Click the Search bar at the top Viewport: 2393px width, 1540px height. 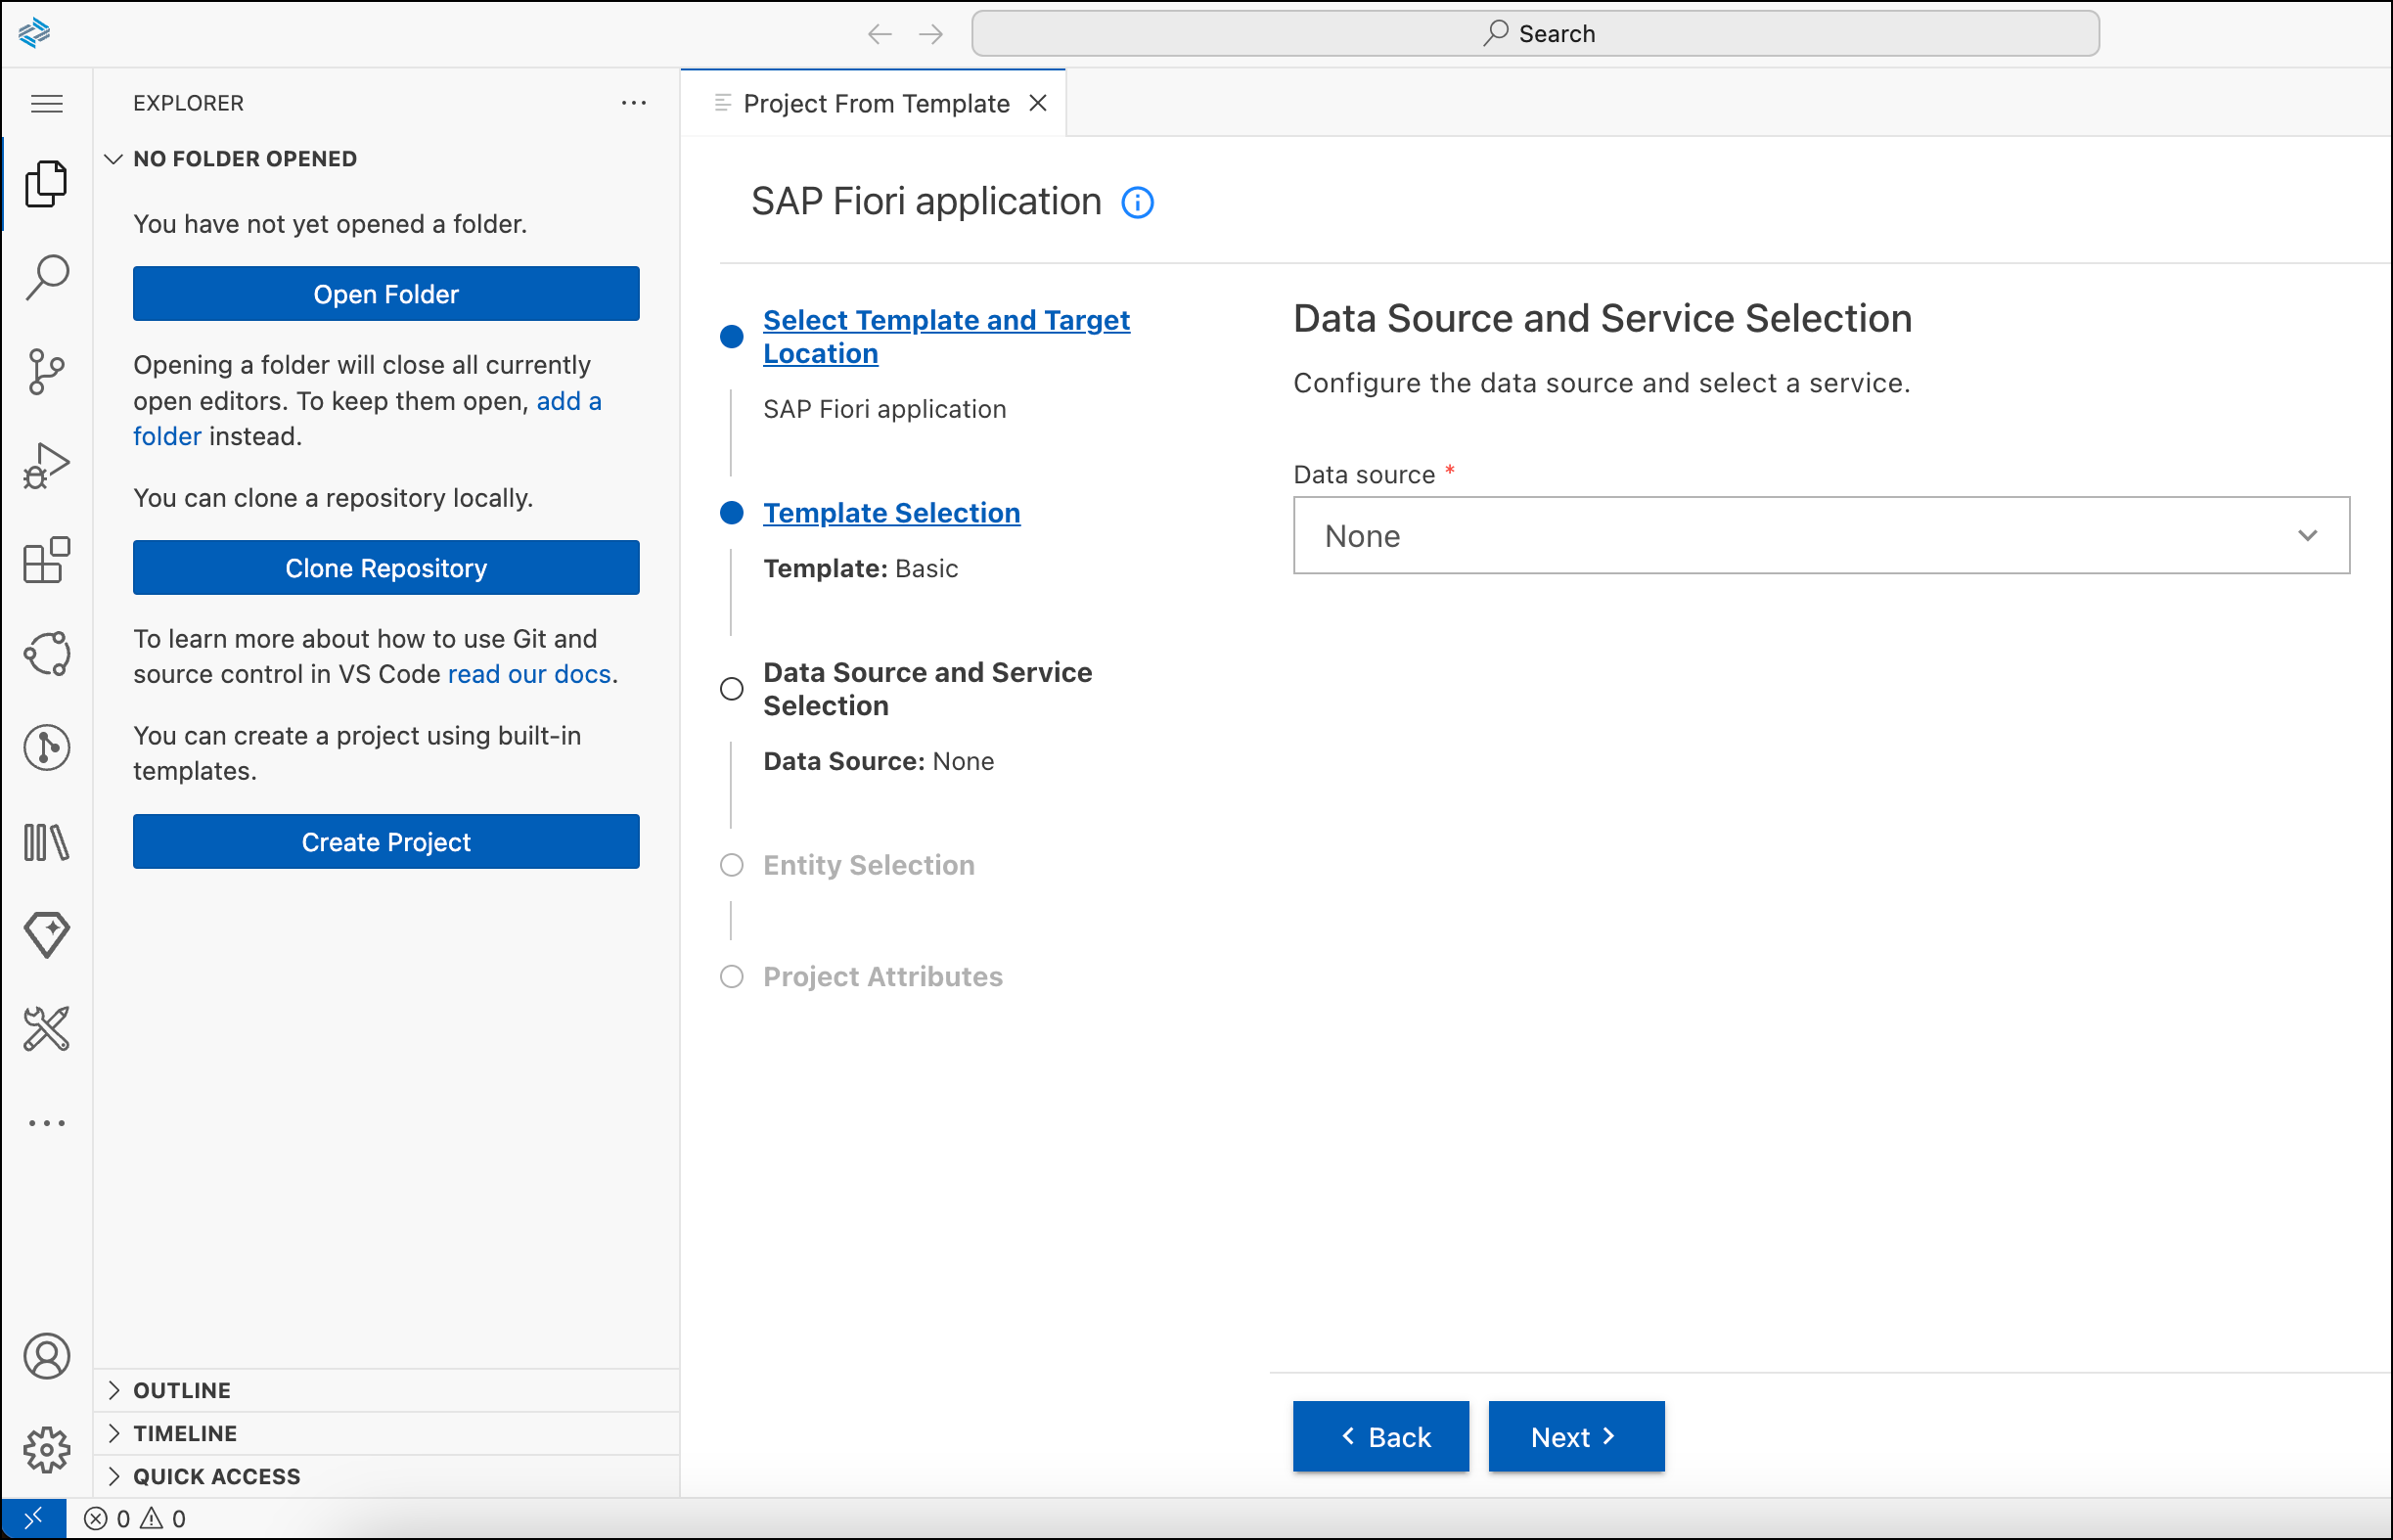[x=1537, y=33]
